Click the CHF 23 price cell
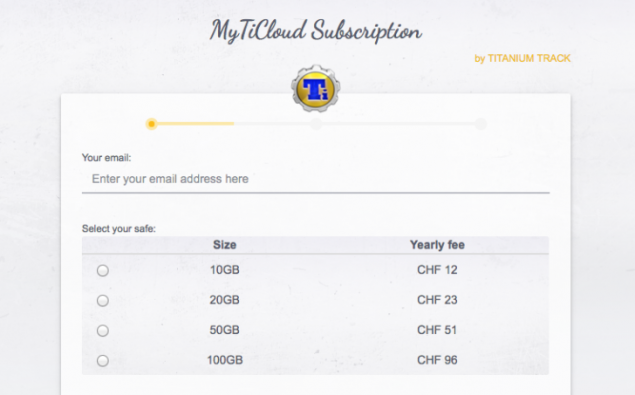 [x=437, y=300]
